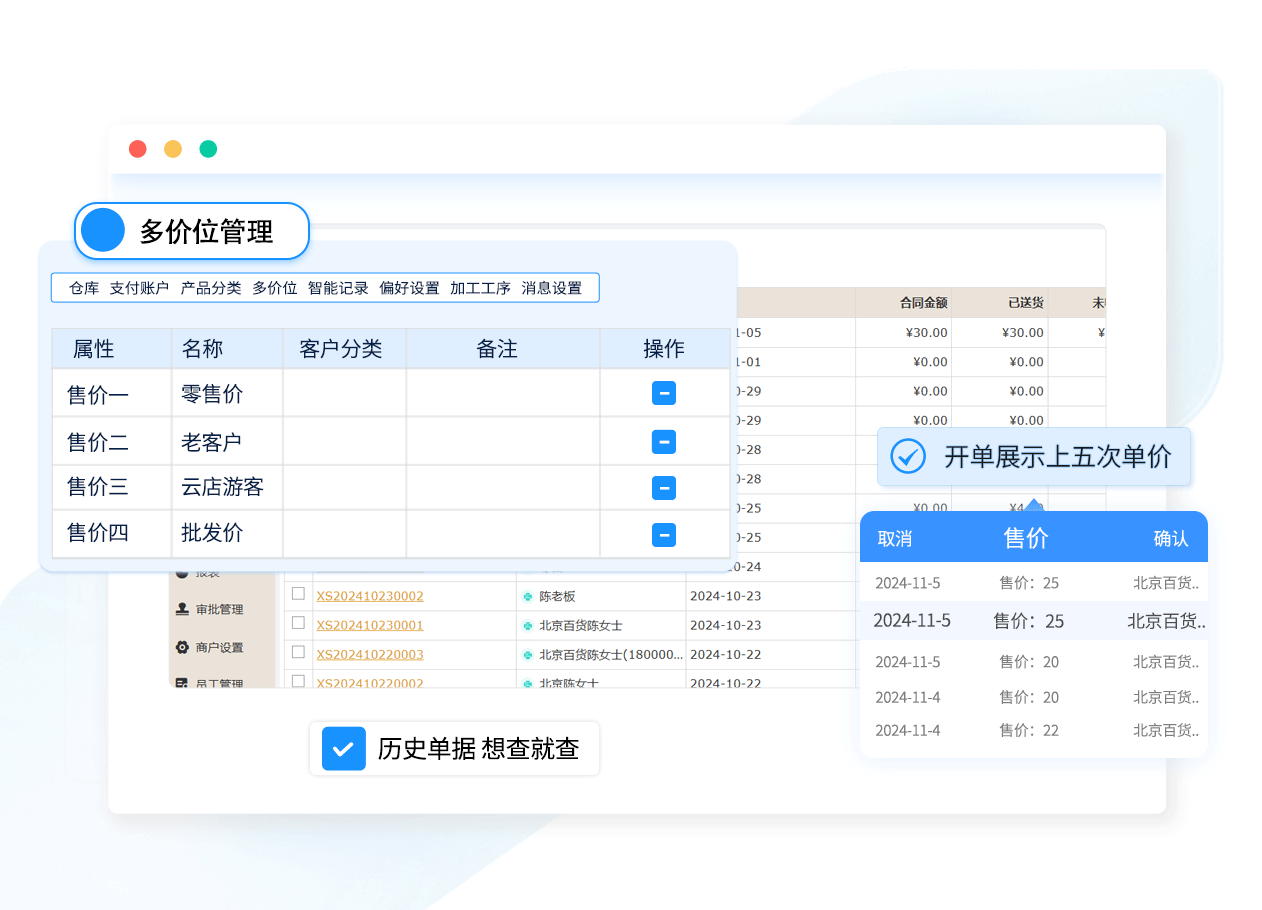Switch to the 多价位 tab
1262x910 pixels.
[x=274, y=288]
